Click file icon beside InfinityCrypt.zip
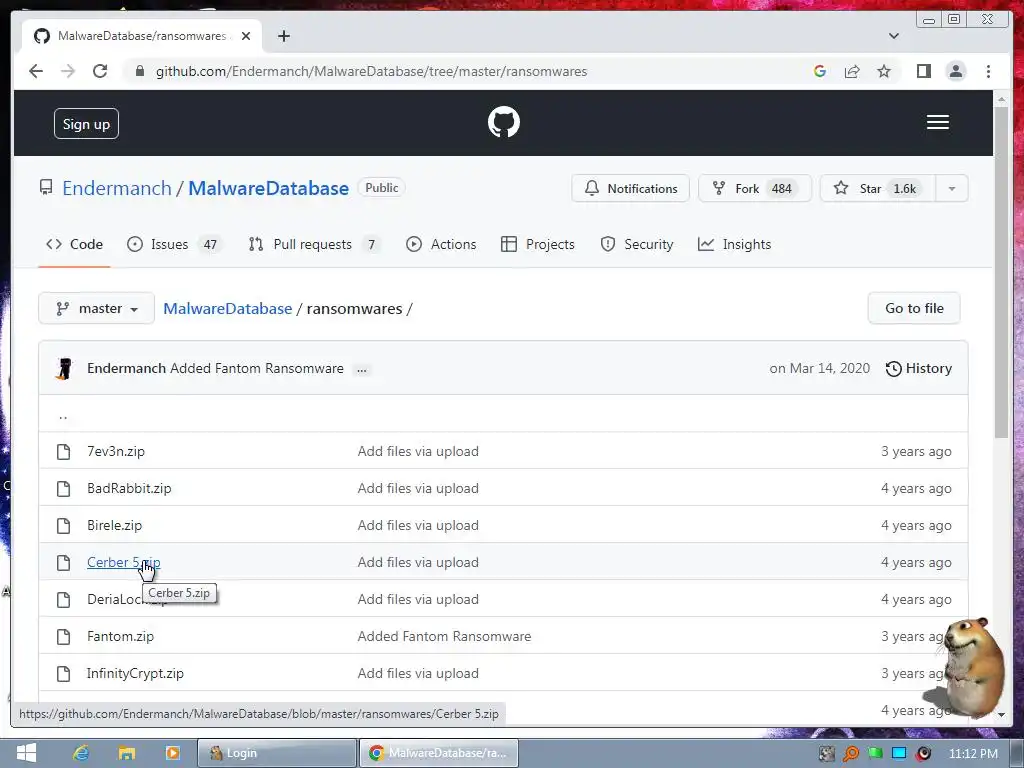The height and width of the screenshot is (768, 1024). [x=63, y=673]
